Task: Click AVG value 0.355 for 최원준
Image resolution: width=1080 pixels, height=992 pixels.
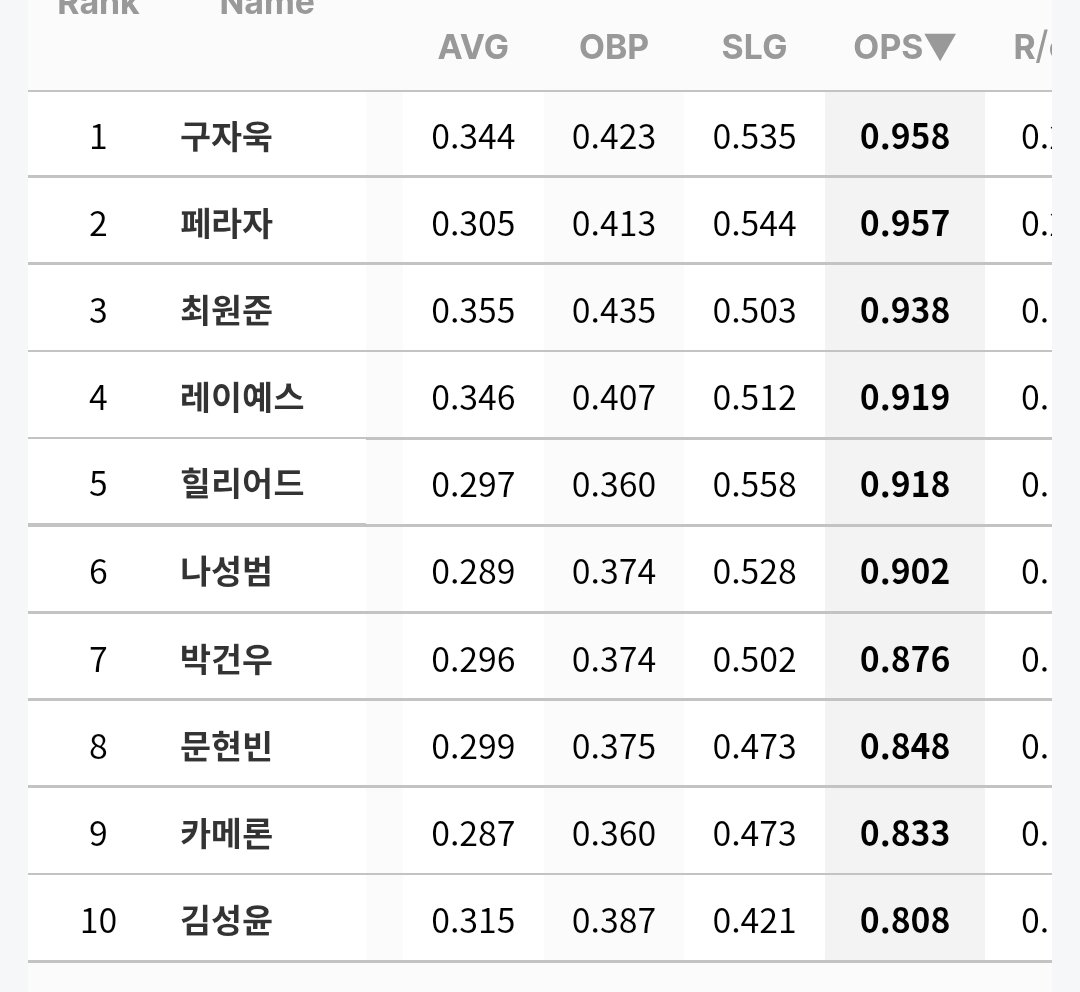Action: click(473, 311)
